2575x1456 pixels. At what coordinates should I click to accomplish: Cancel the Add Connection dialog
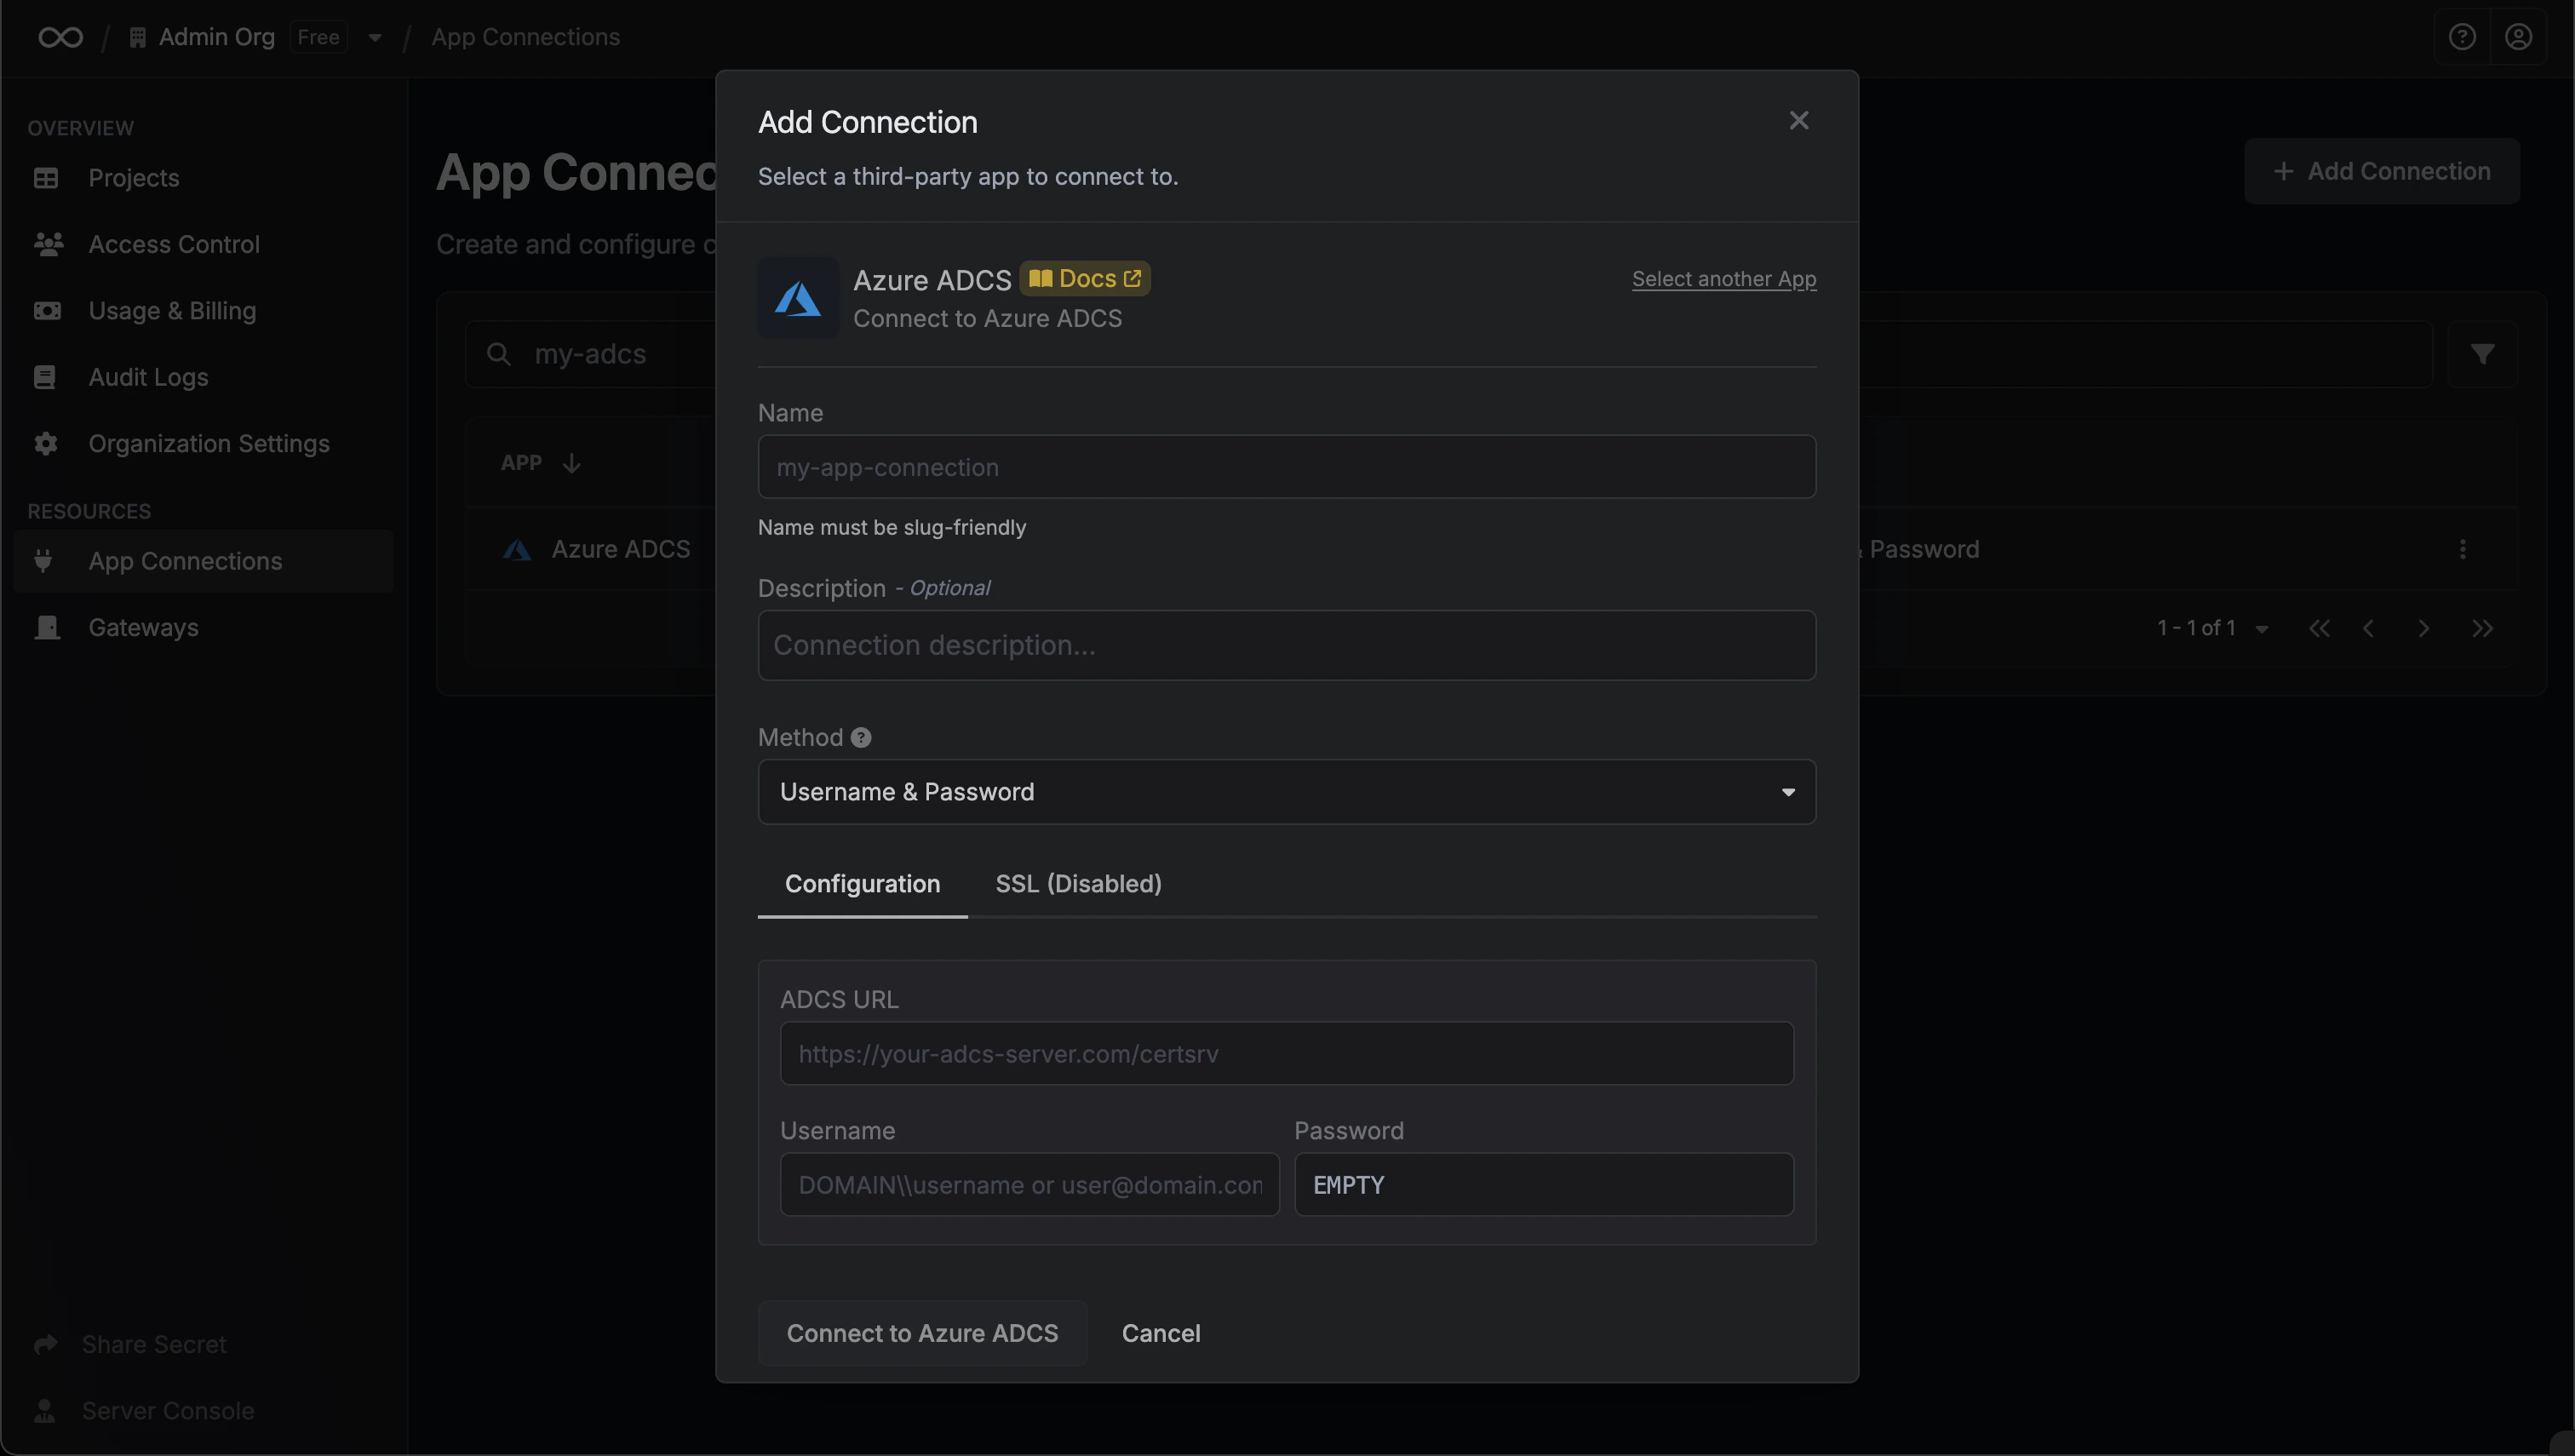[1160, 1333]
